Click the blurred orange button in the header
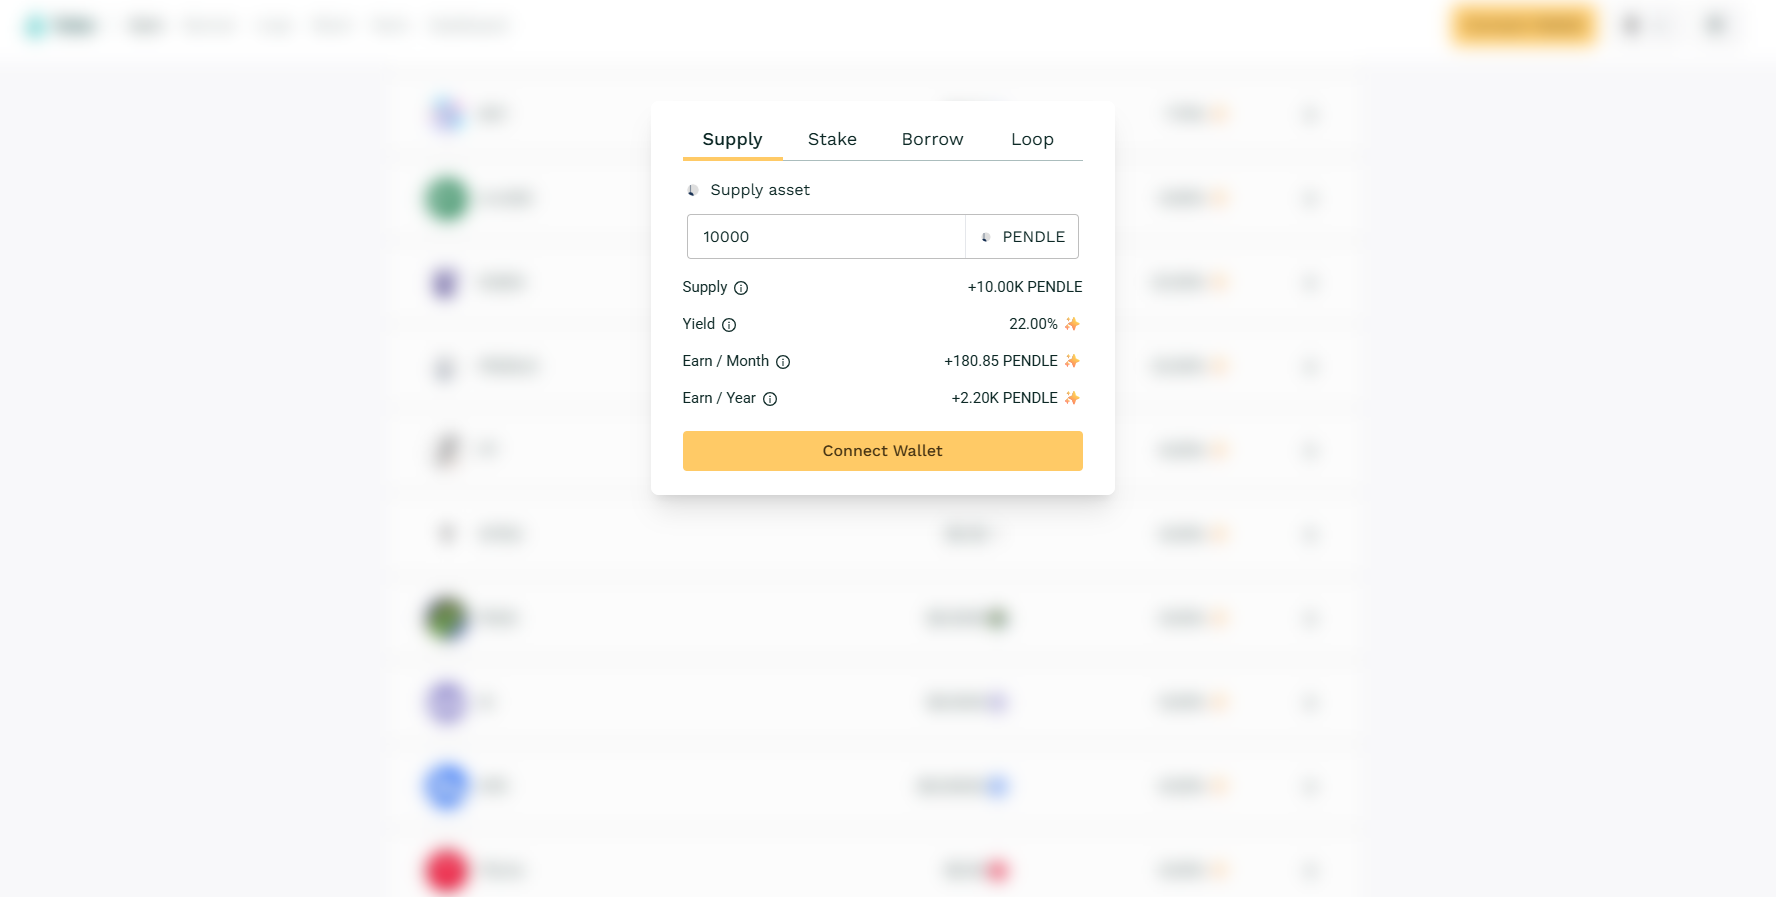1776x897 pixels. [x=1523, y=25]
